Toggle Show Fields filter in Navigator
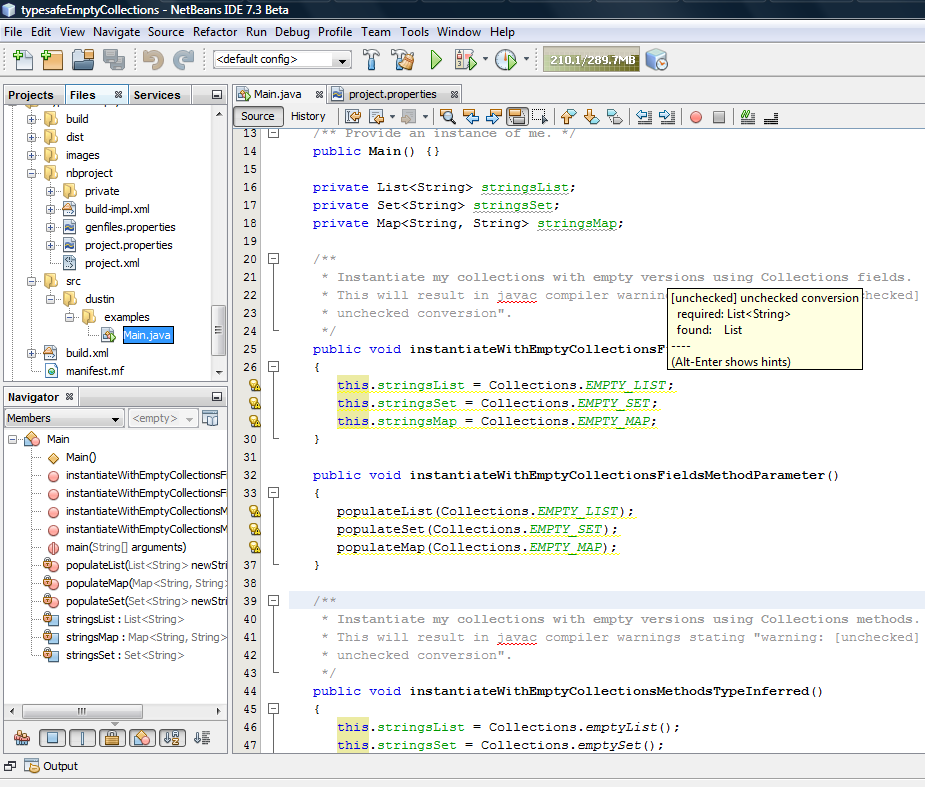The image size is (925, 787). pyautogui.click(x=53, y=737)
